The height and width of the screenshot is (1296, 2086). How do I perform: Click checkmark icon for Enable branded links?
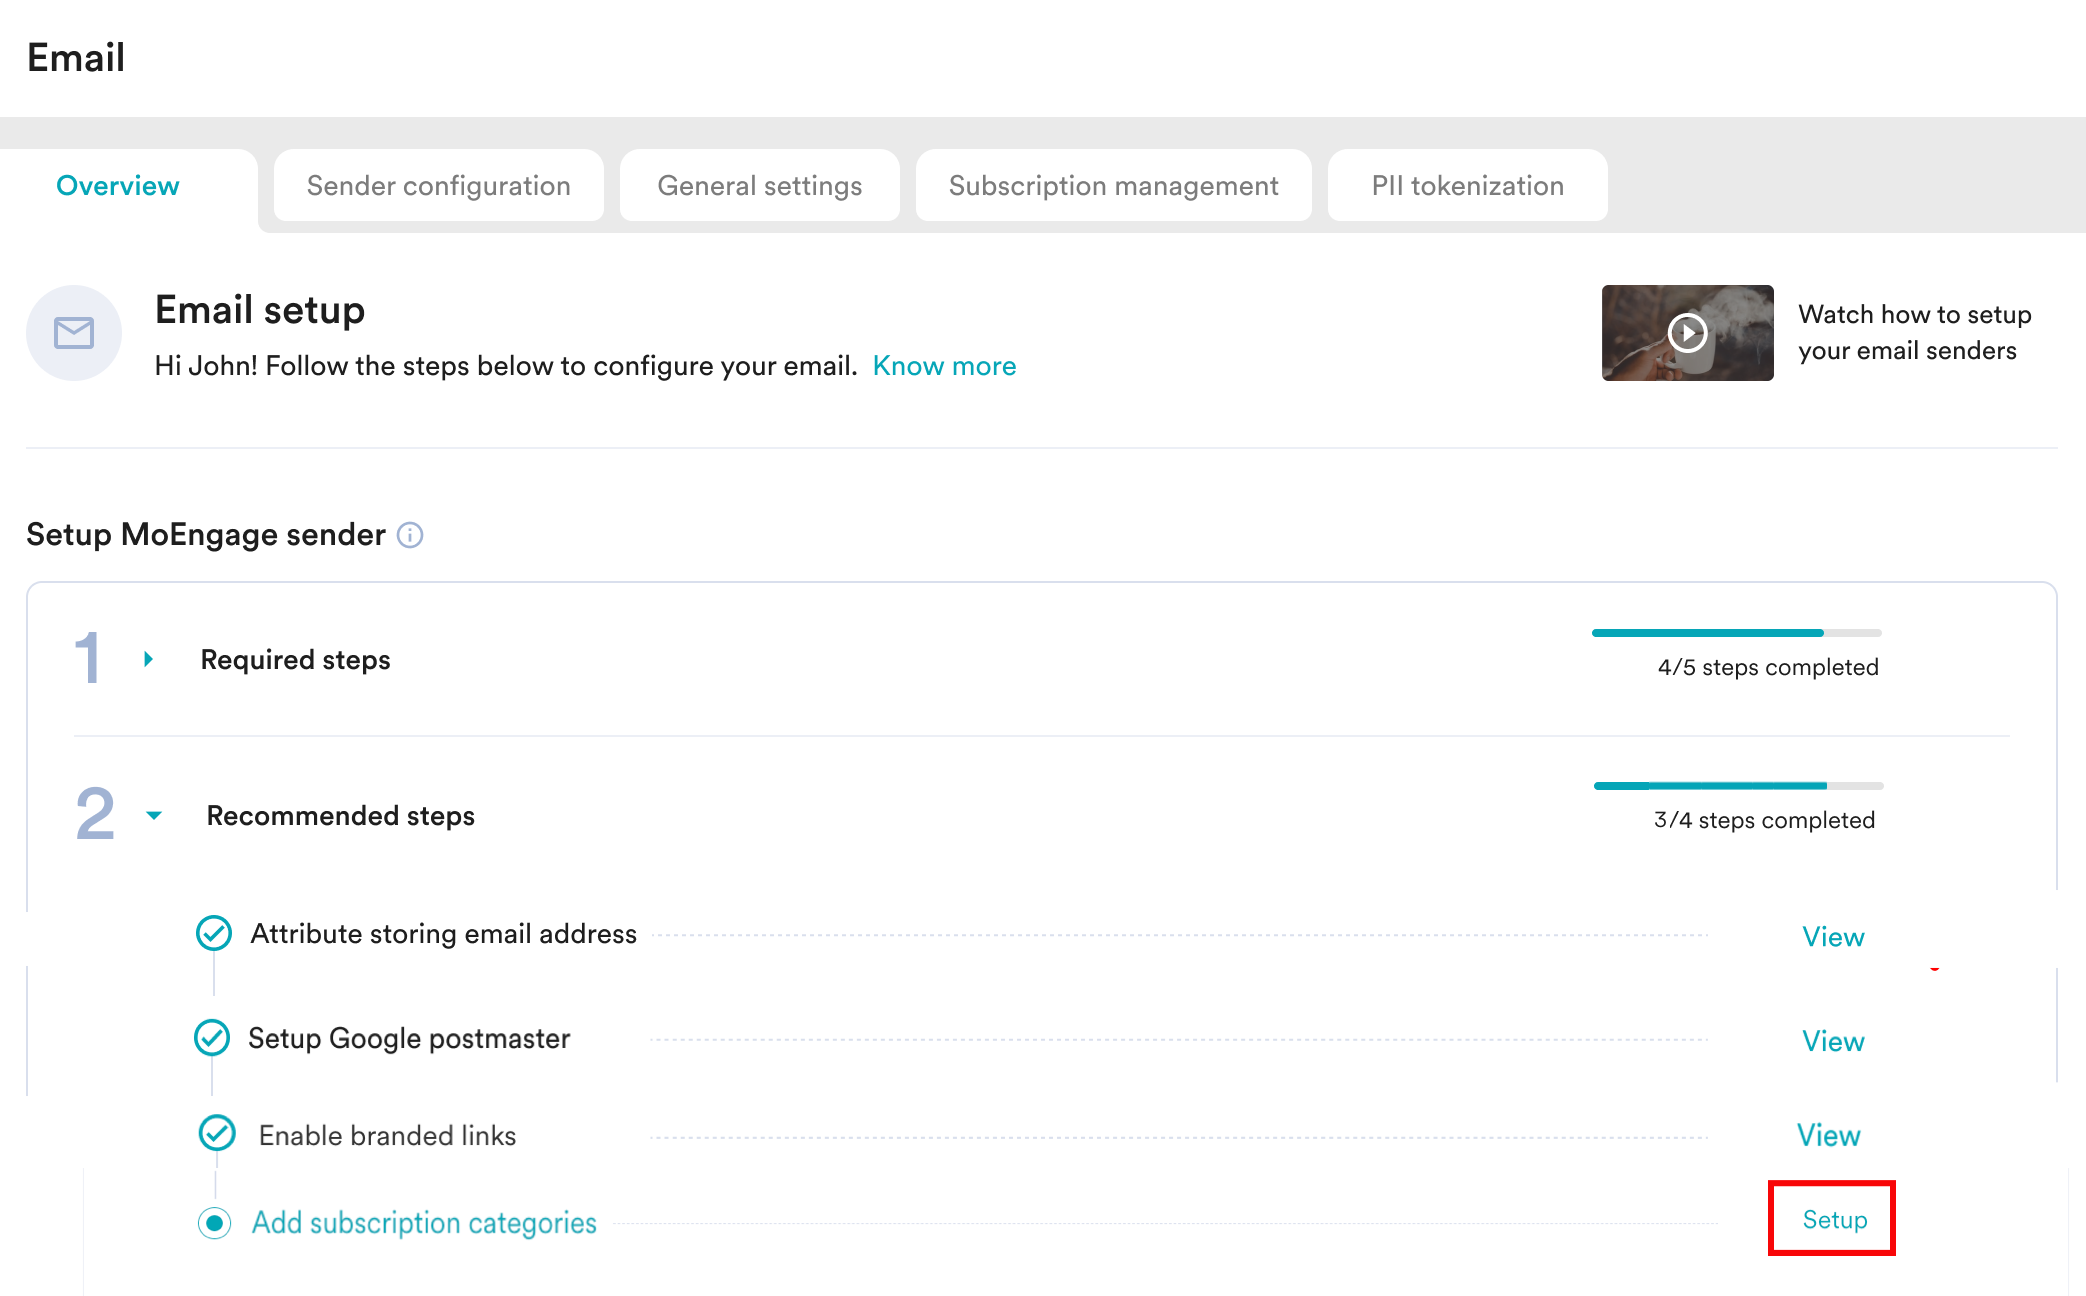pyautogui.click(x=217, y=1134)
